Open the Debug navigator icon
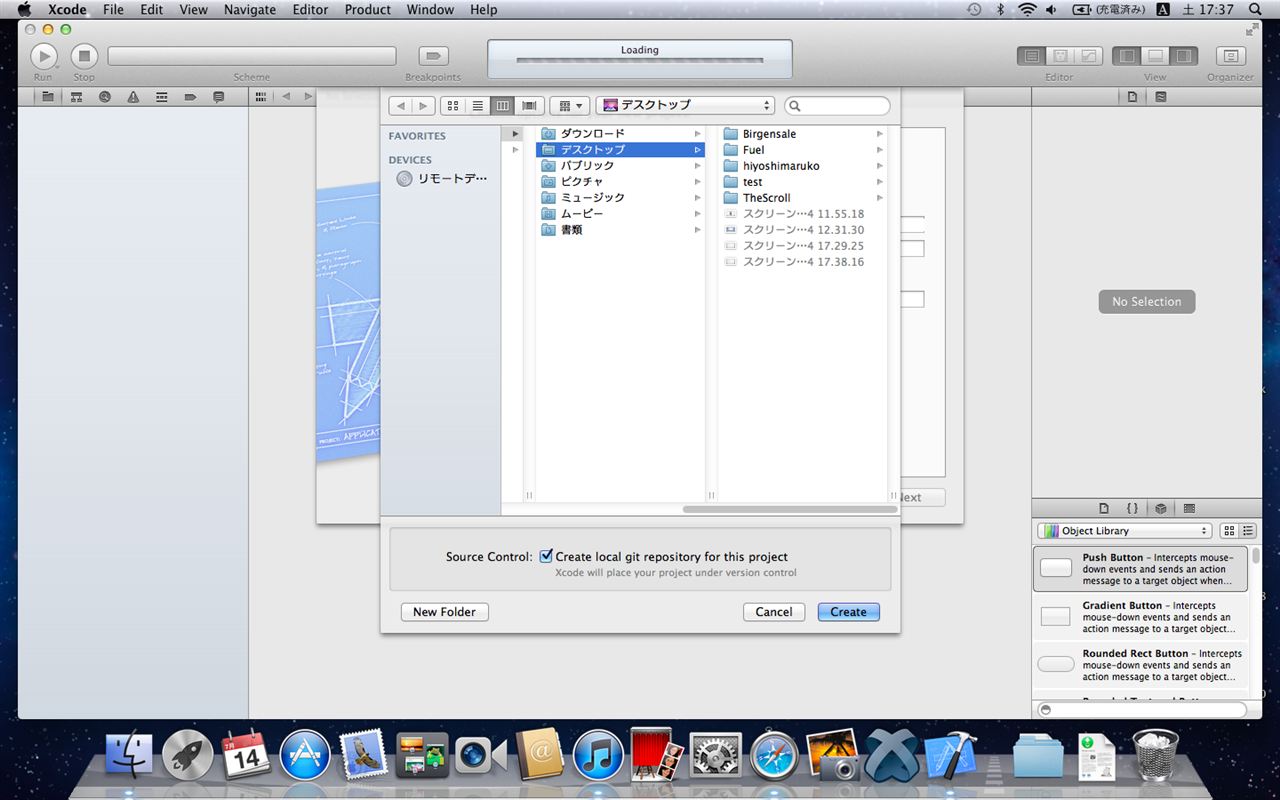This screenshot has height=800, width=1280. (x=161, y=97)
